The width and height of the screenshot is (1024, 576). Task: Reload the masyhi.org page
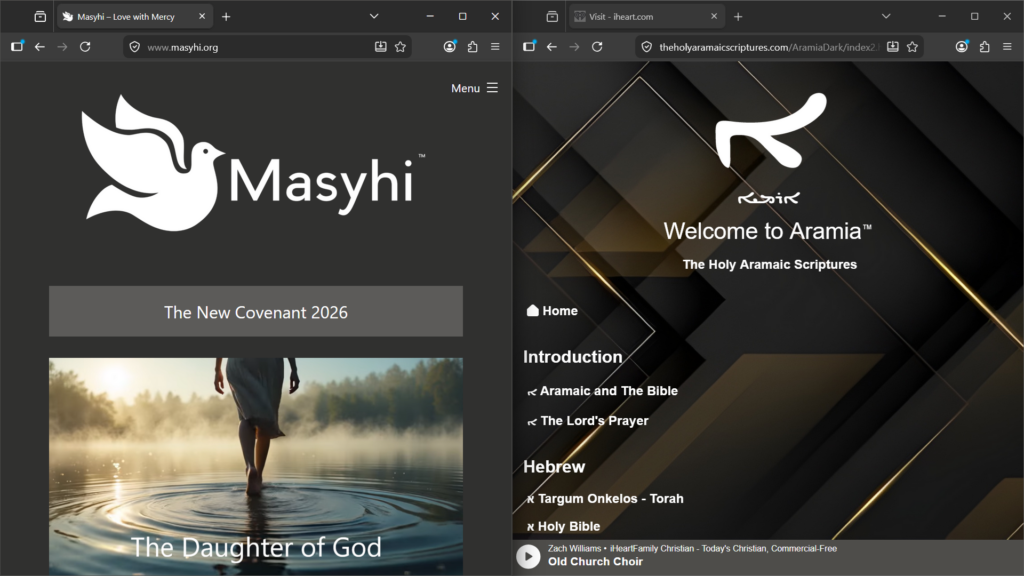(x=85, y=47)
